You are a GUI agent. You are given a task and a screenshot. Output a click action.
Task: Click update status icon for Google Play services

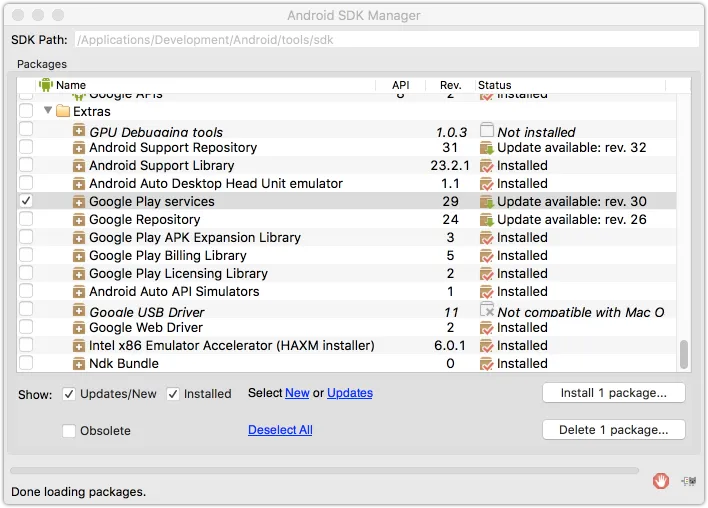tap(487, 202)
